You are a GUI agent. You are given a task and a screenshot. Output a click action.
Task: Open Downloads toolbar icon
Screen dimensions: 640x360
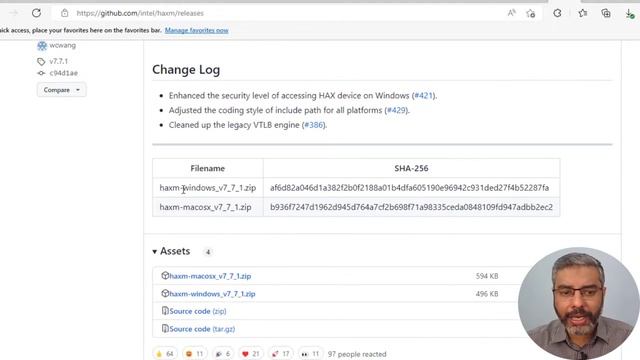pyautogui.click(x=630, y=14)
